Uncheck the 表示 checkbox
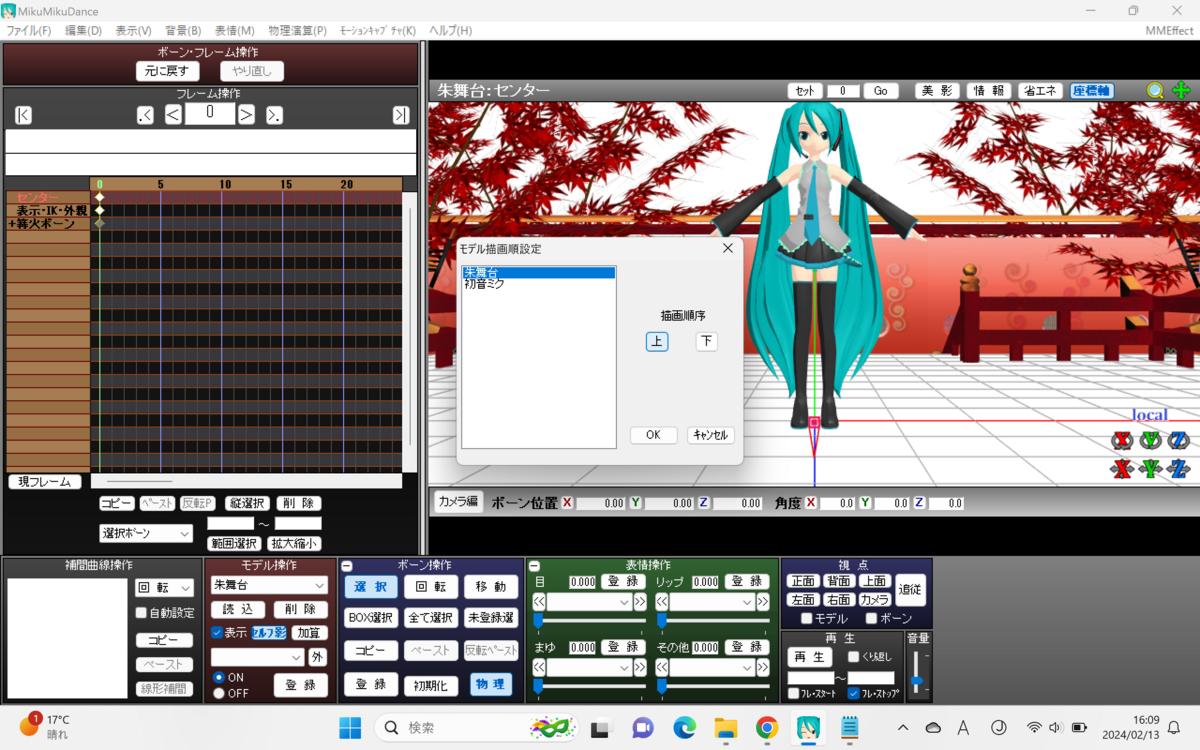1200x750 pixels. pyautogui.click(x=217, y=632)
